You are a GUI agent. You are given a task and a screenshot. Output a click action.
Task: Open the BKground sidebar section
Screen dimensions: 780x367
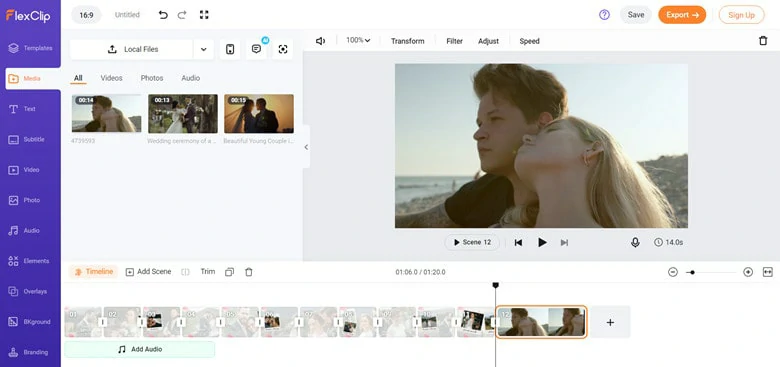pos(30,322)
